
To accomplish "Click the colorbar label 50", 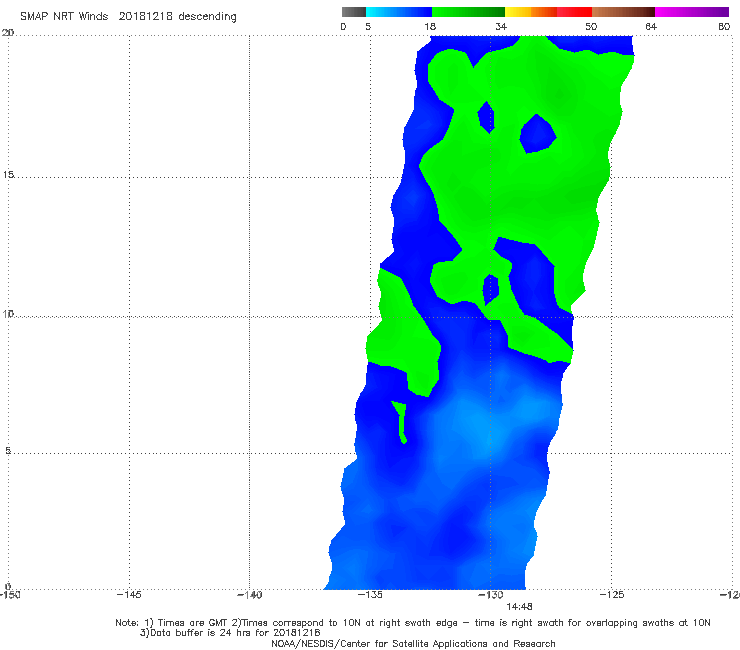I will [x=591, y=26].
